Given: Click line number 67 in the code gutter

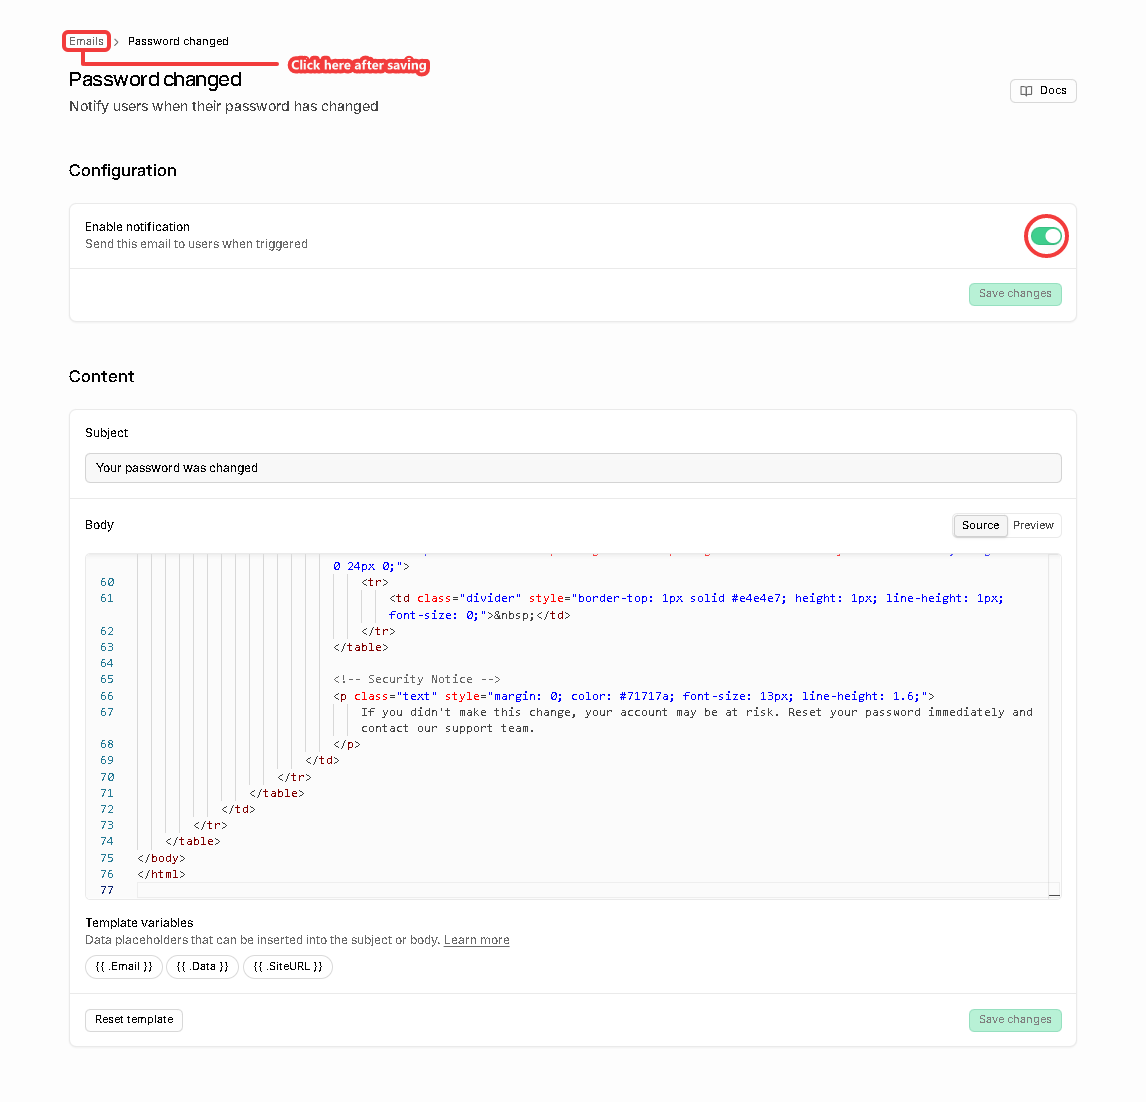Looking at the screenshot, I should click(107, 712).
